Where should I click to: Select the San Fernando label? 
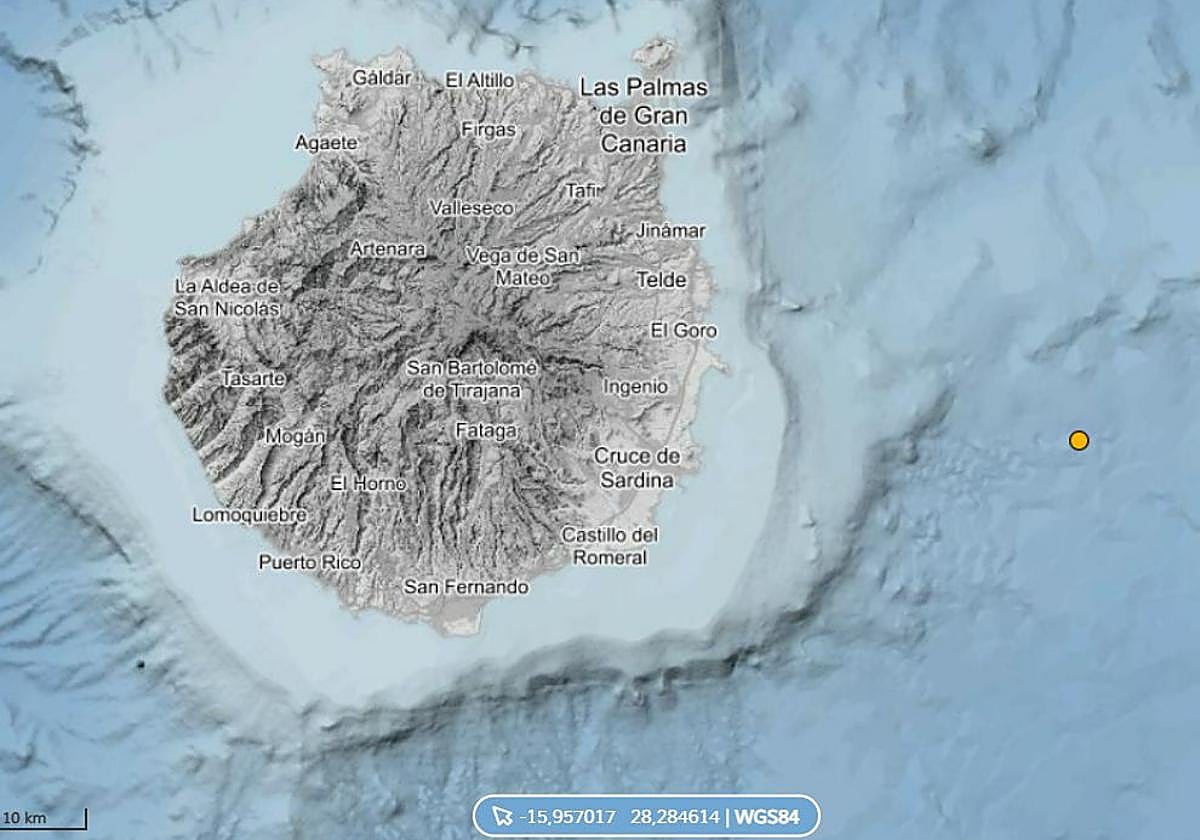466,587
